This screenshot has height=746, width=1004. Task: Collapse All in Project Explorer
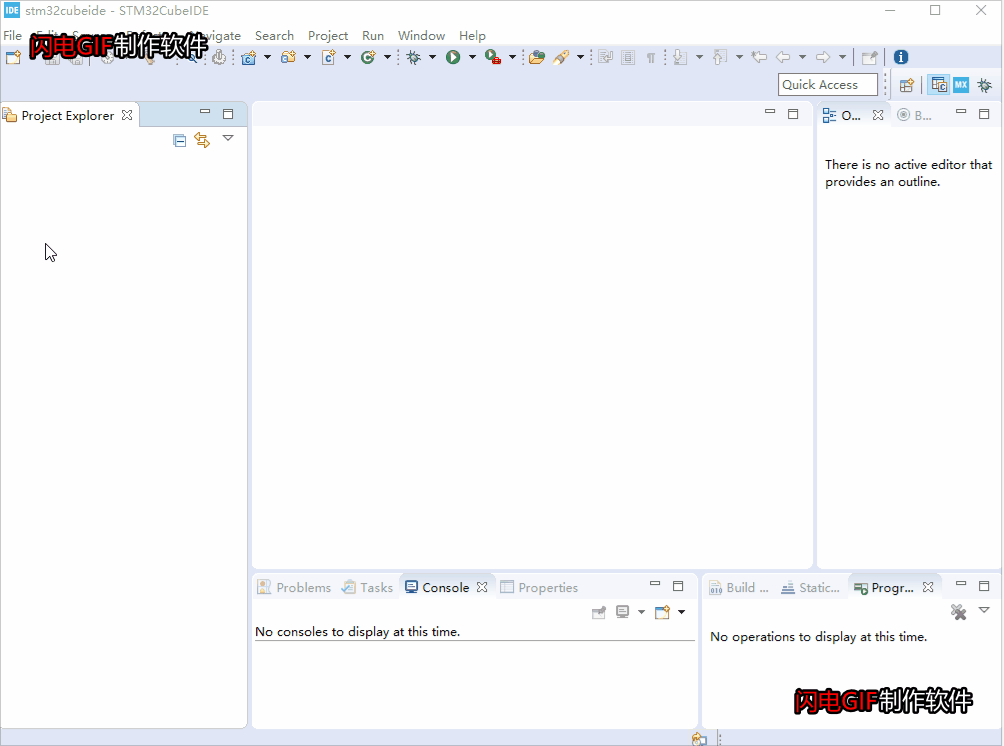point(179,140)
